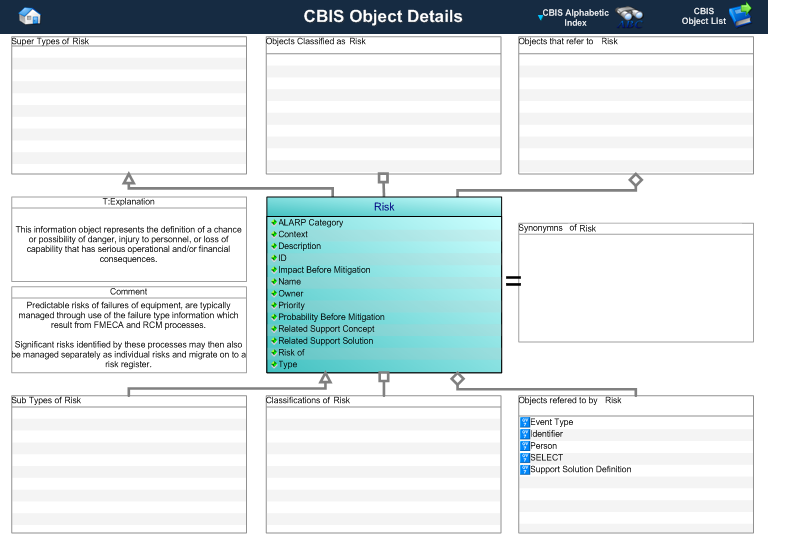Select the Risk of attribute
This screenshot has height=555, width=800.
pos(291,352)
